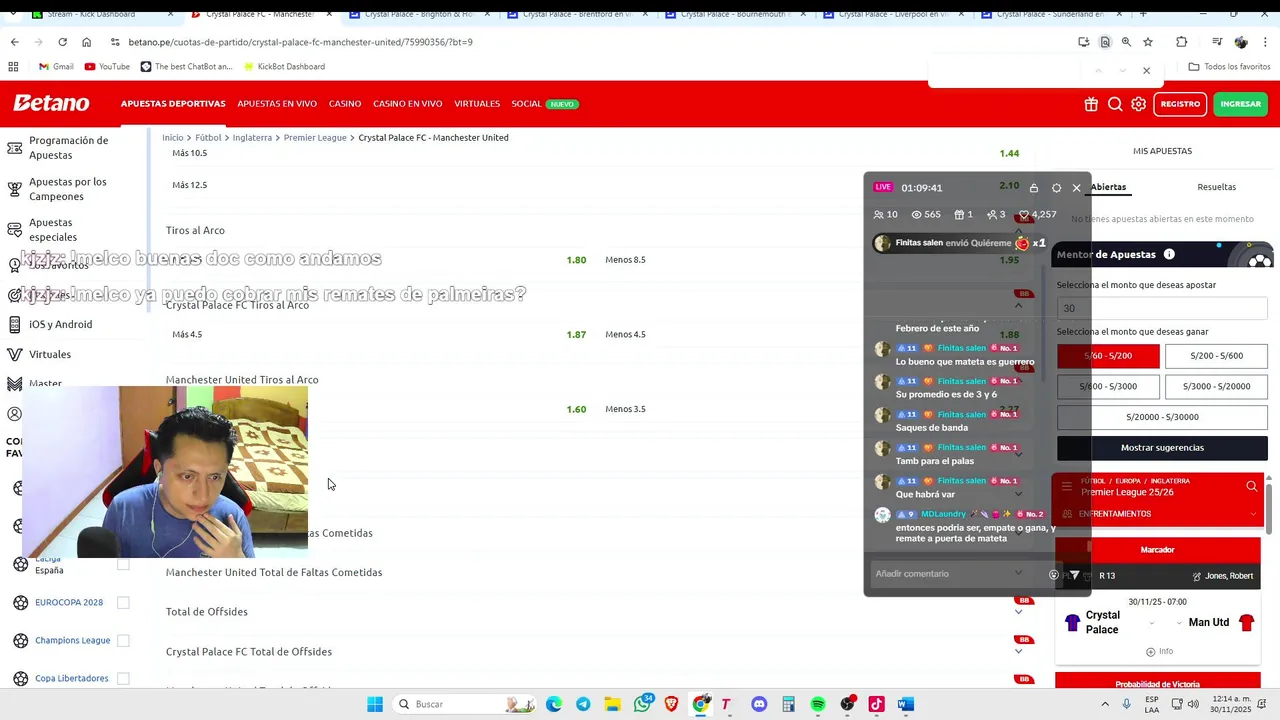The width and height of the screenshot is (1280, 720).
Task: Go to browser home page
Action: (x=86, y=42)
